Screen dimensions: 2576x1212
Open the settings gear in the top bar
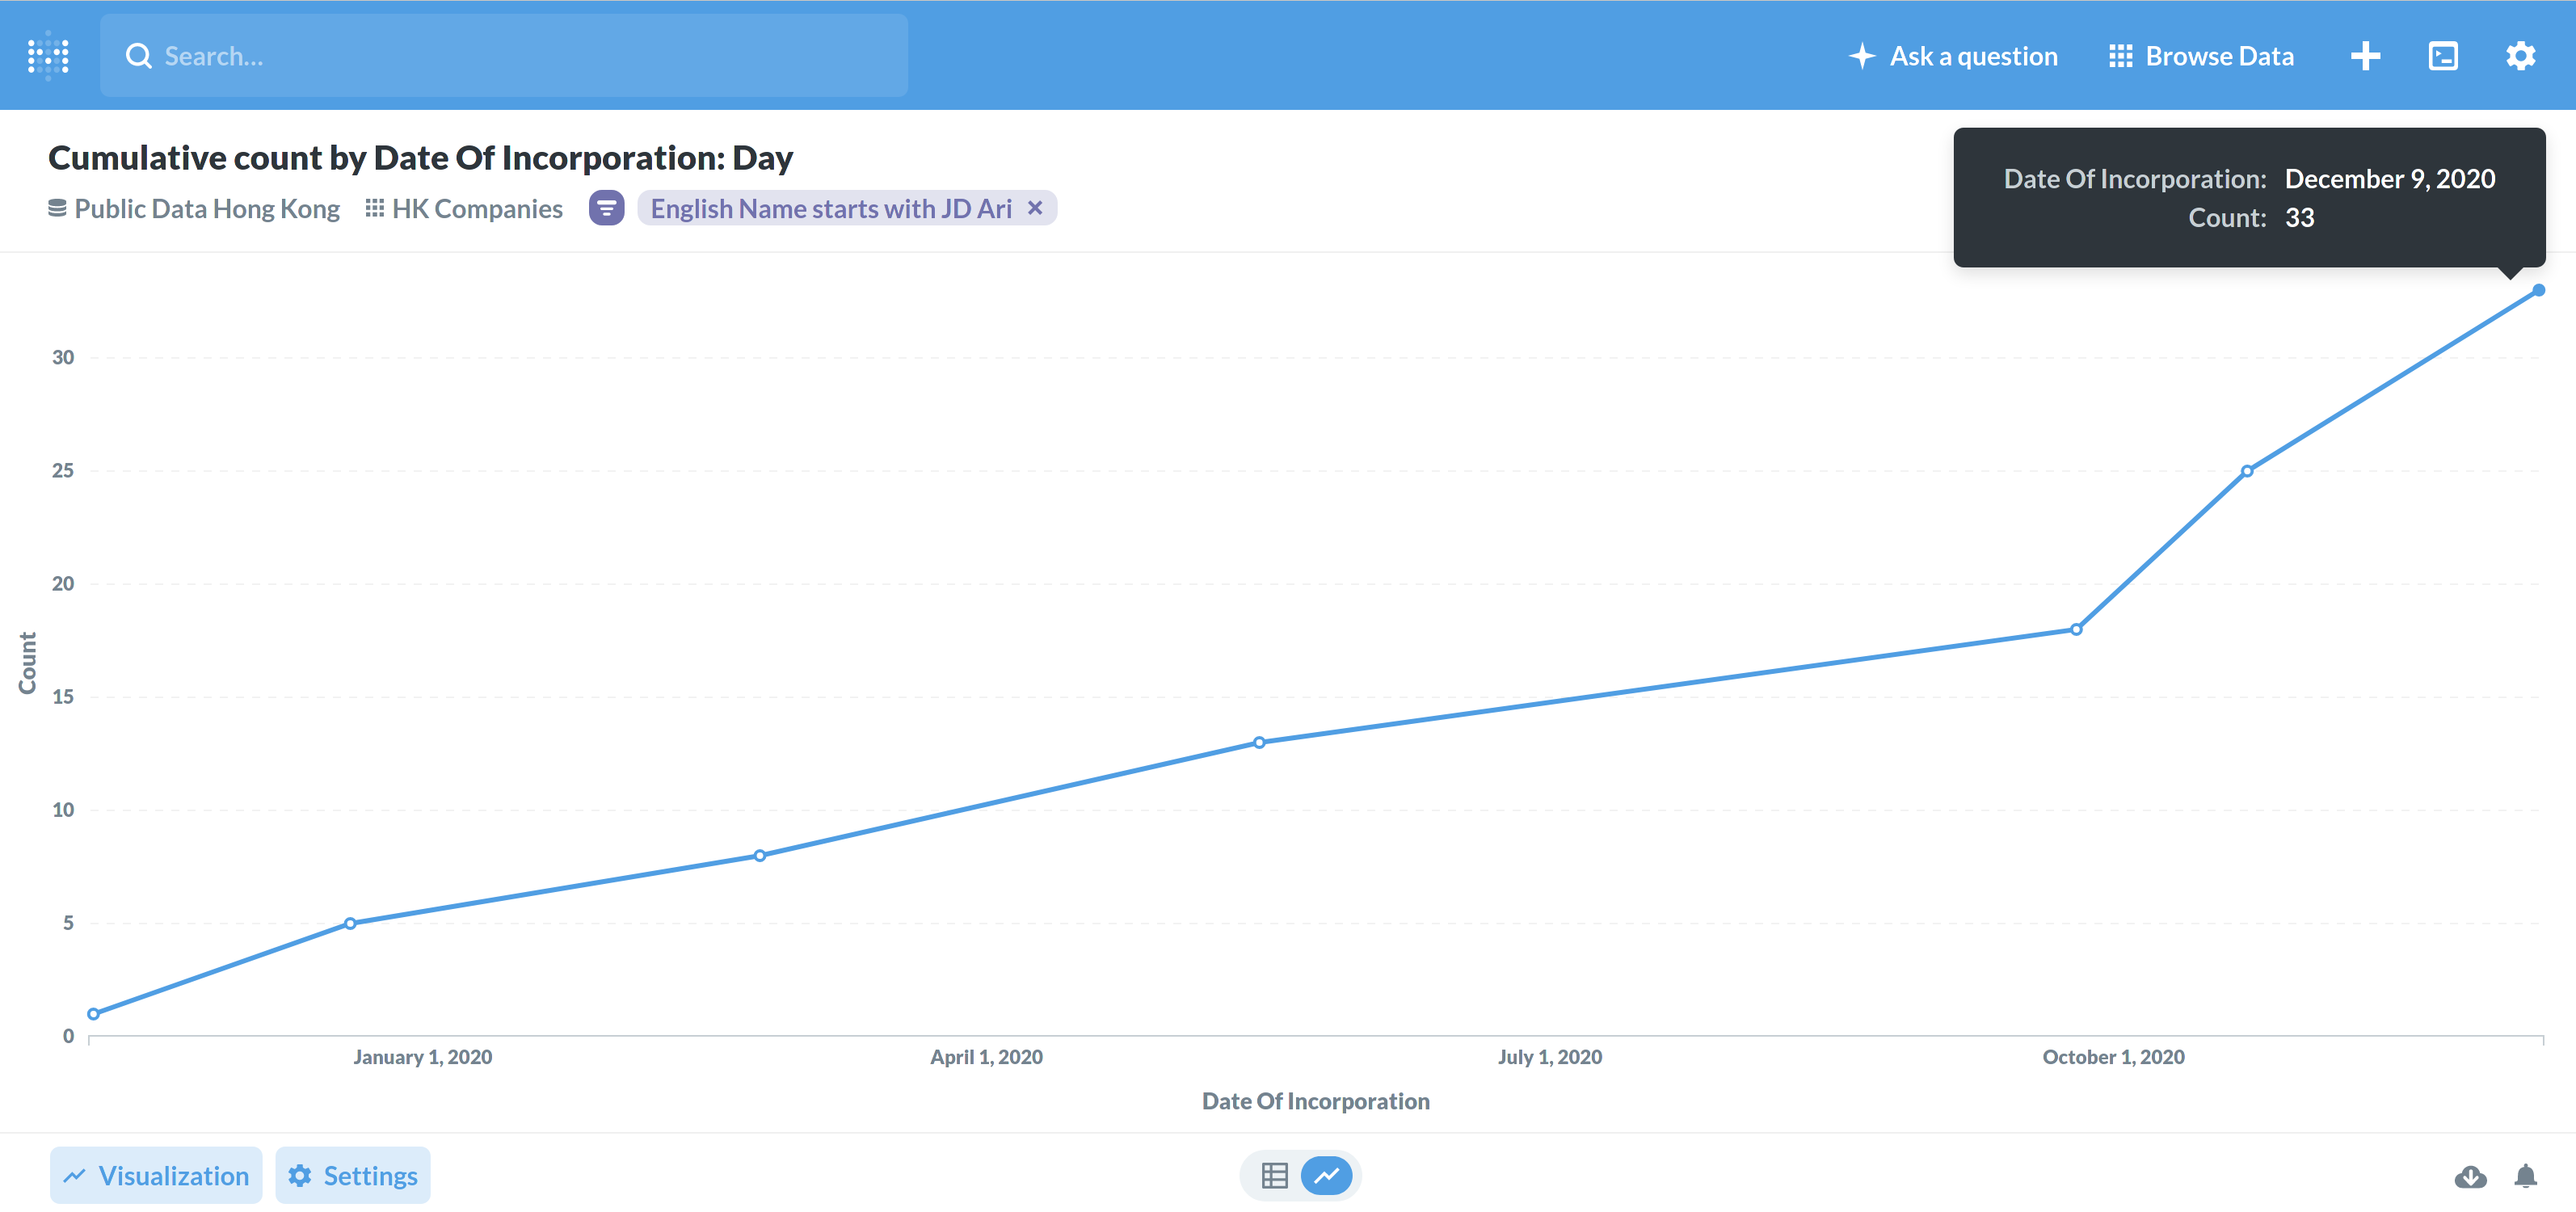pyautogui.click(x=2521, y=56)
